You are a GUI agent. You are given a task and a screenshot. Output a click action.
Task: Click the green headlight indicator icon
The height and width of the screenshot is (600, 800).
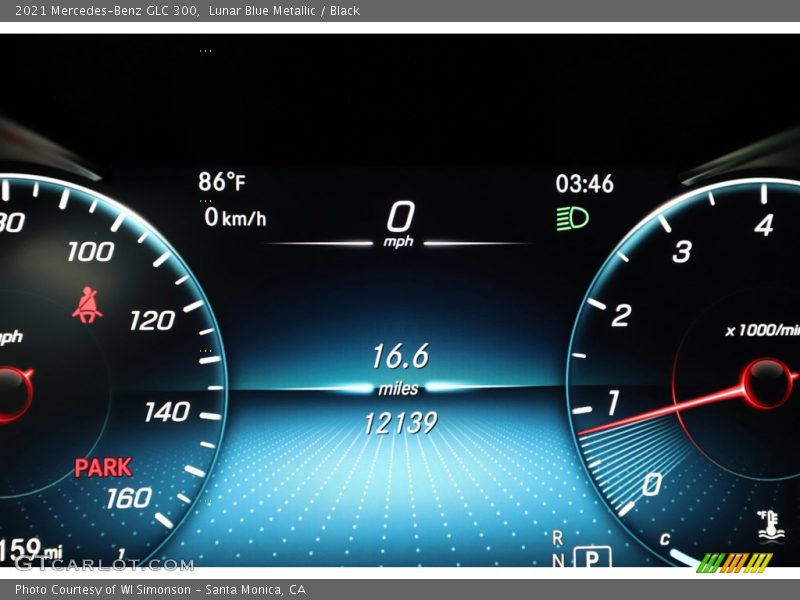click(x=572, y=219)
